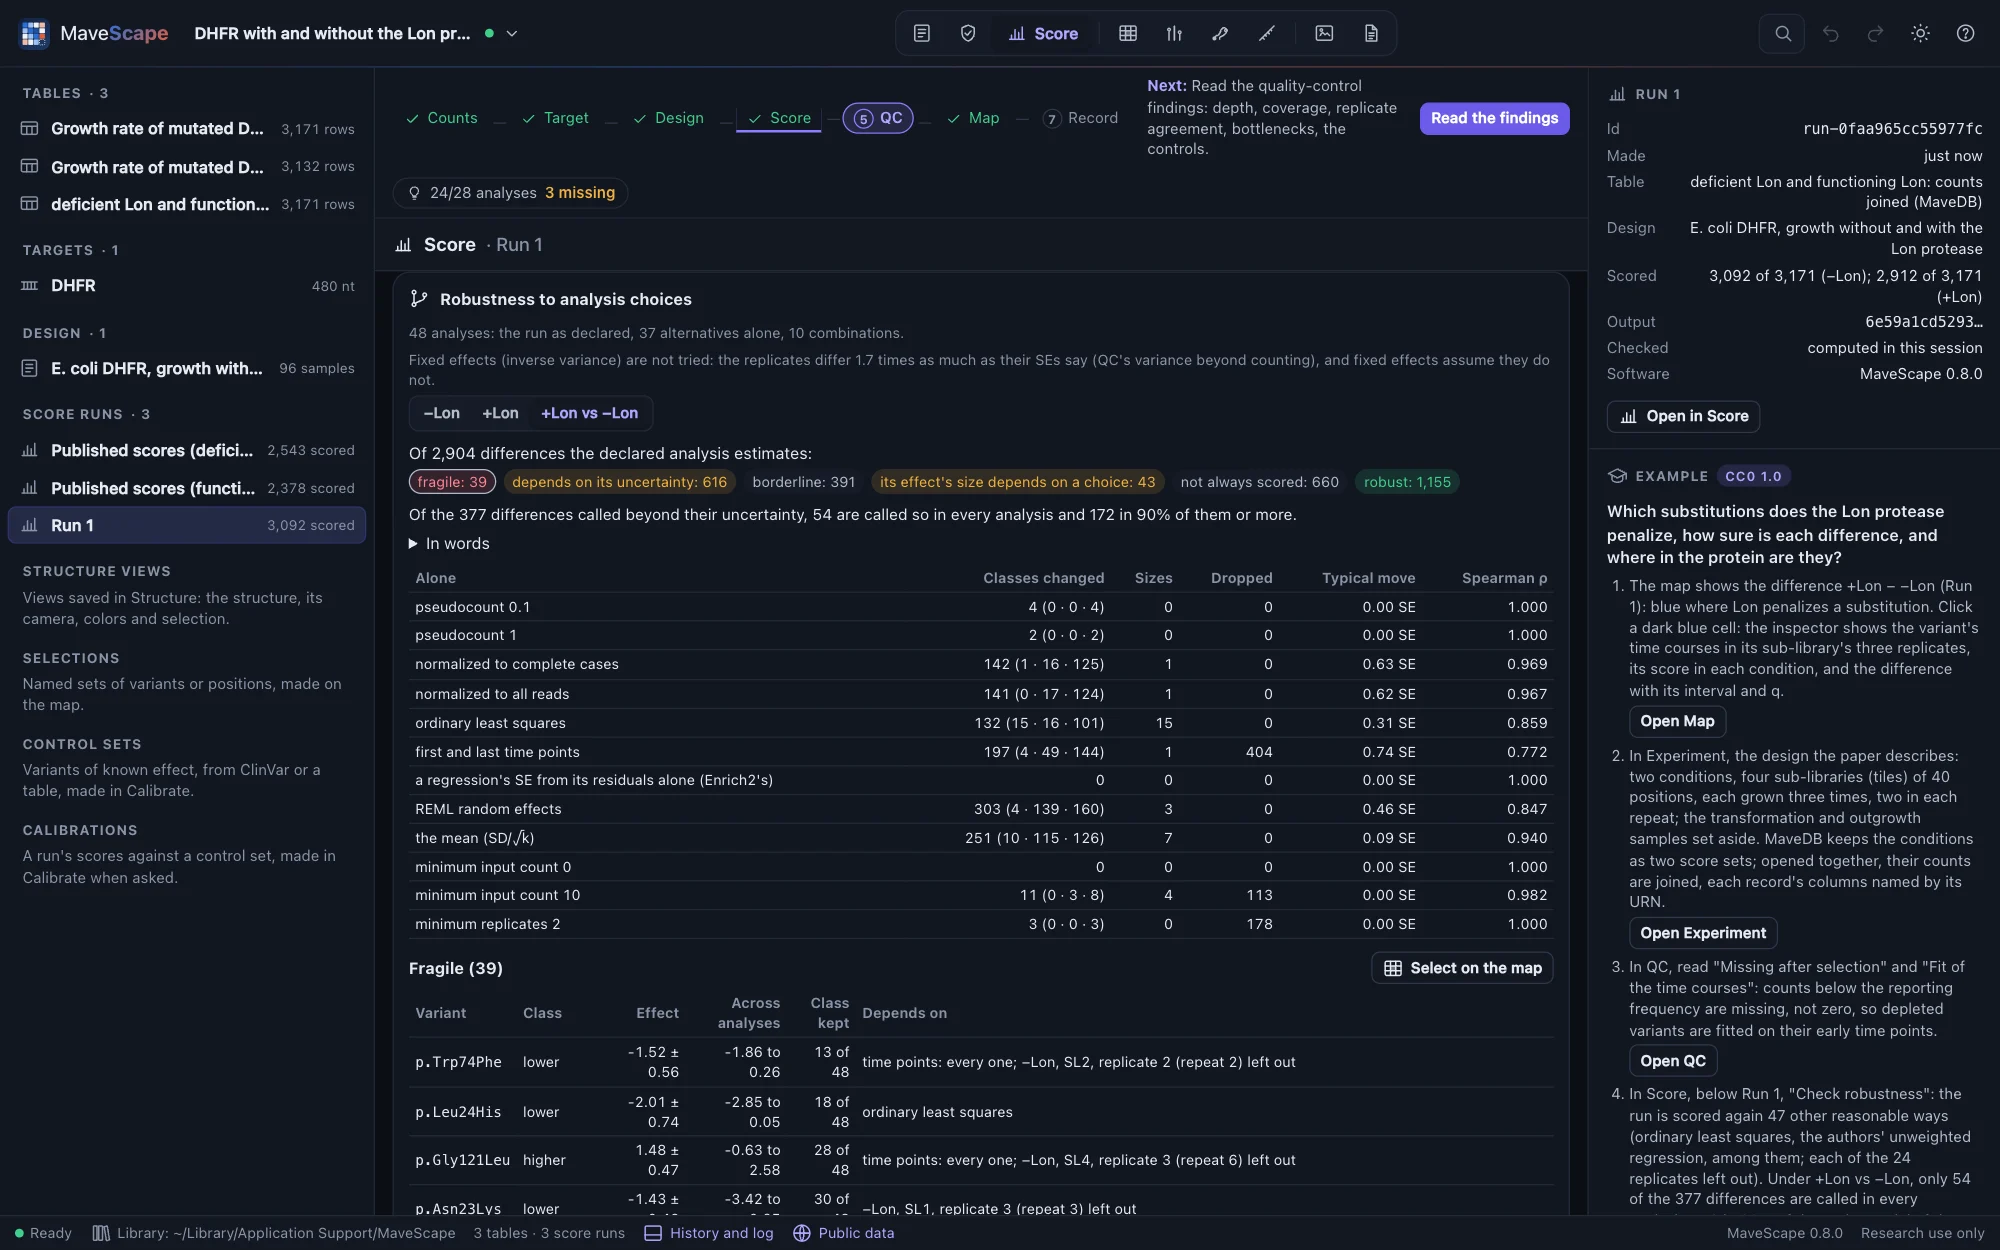The image size is (2000, 1250).
Task: Click the ruler icon in top toolbar
Action: [x=1266, y=33]
